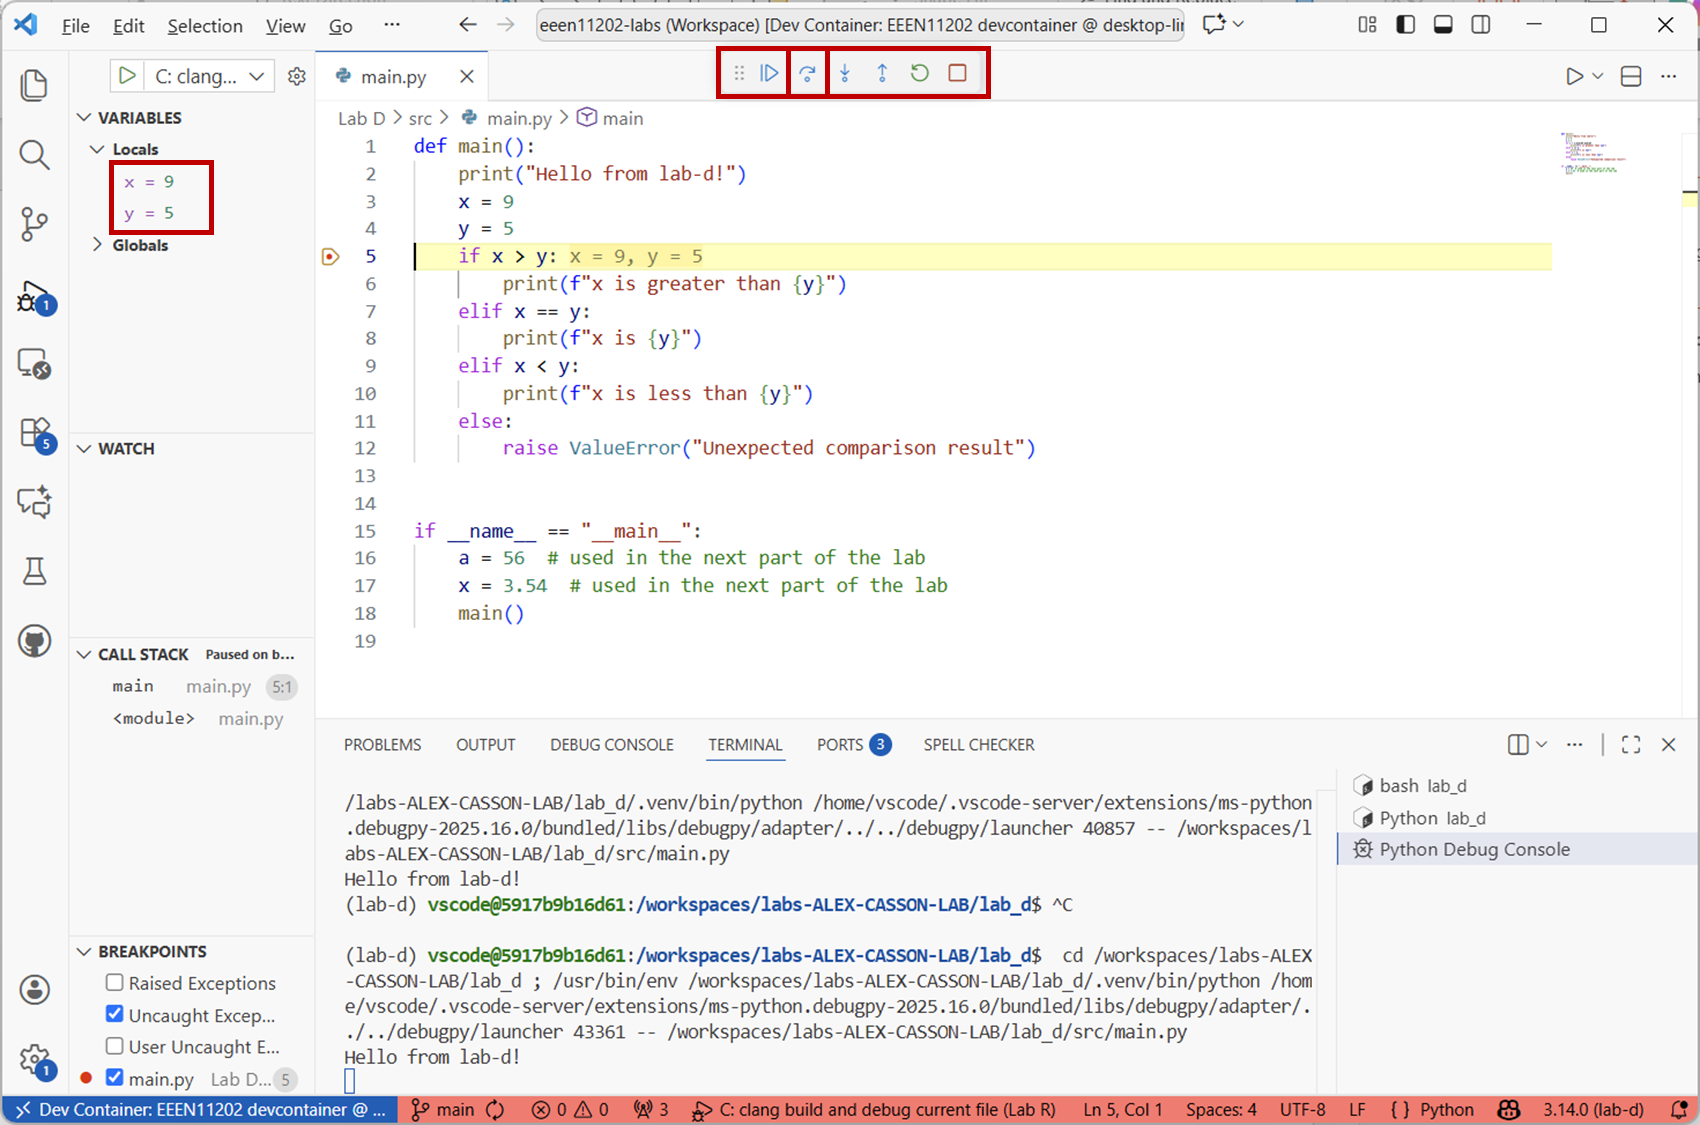
Task: Expand the Globals variables group
Action: [x=97, y=245]
